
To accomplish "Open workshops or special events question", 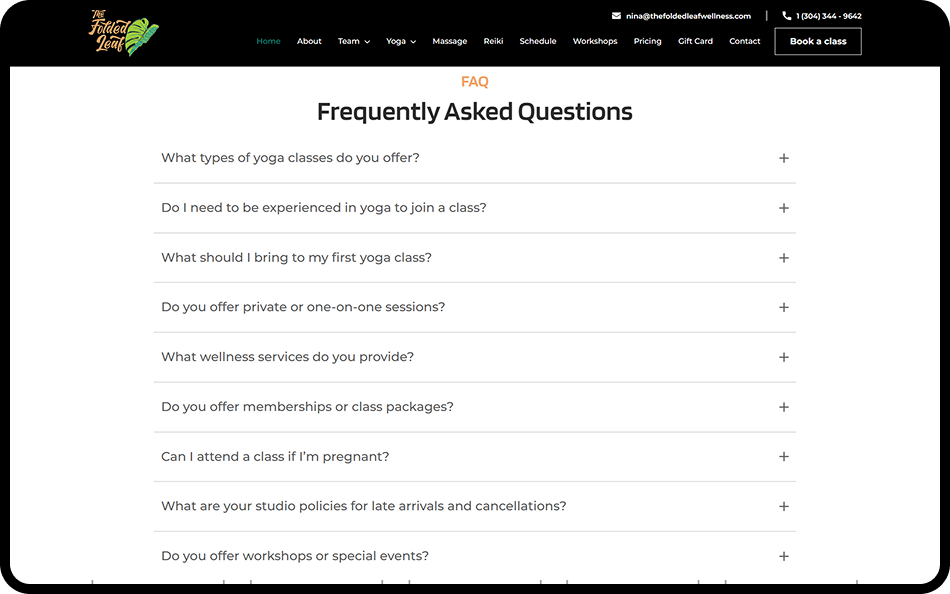I will pos(474,556).
